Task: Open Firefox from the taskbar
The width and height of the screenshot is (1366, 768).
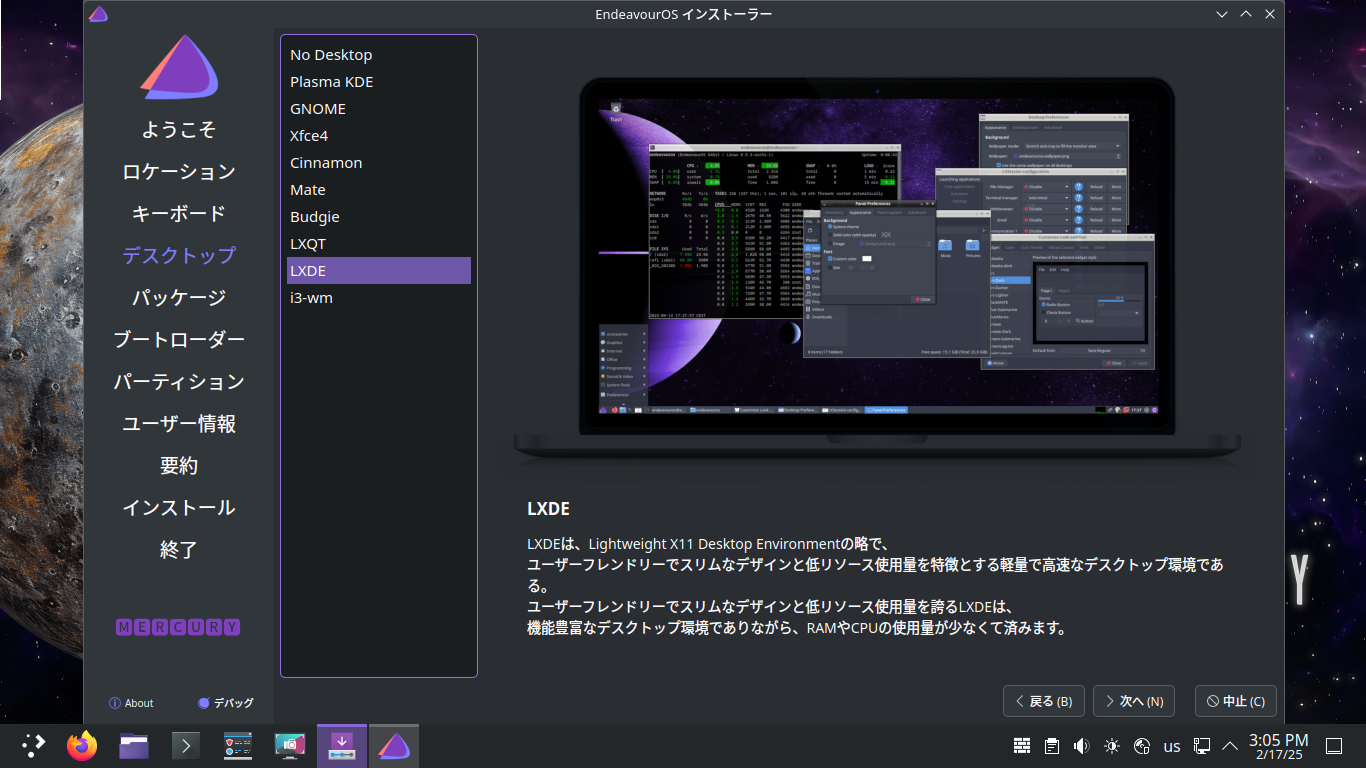Action: coord(82,746)
